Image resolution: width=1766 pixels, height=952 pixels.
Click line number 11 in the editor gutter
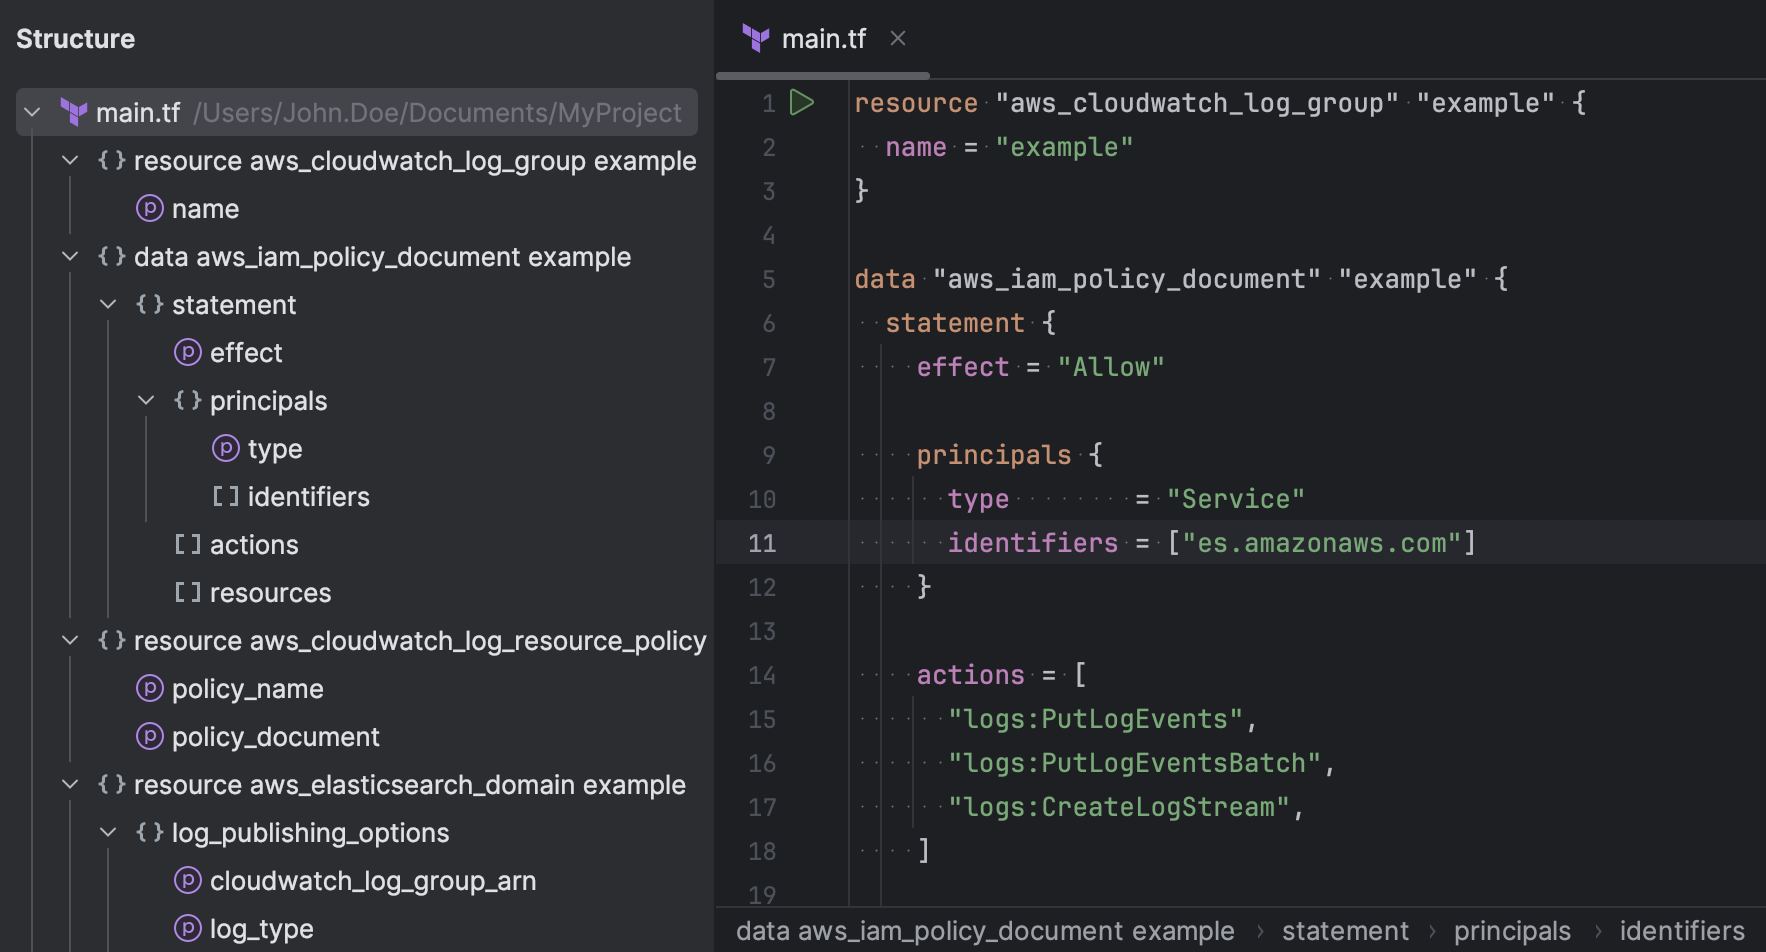tap(762, 542)
